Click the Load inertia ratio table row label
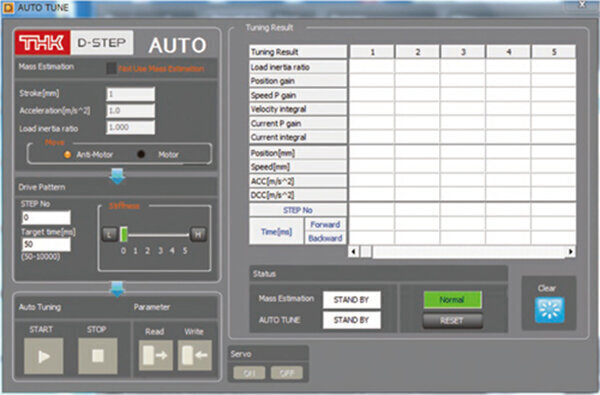 click(x=298, y=67)
